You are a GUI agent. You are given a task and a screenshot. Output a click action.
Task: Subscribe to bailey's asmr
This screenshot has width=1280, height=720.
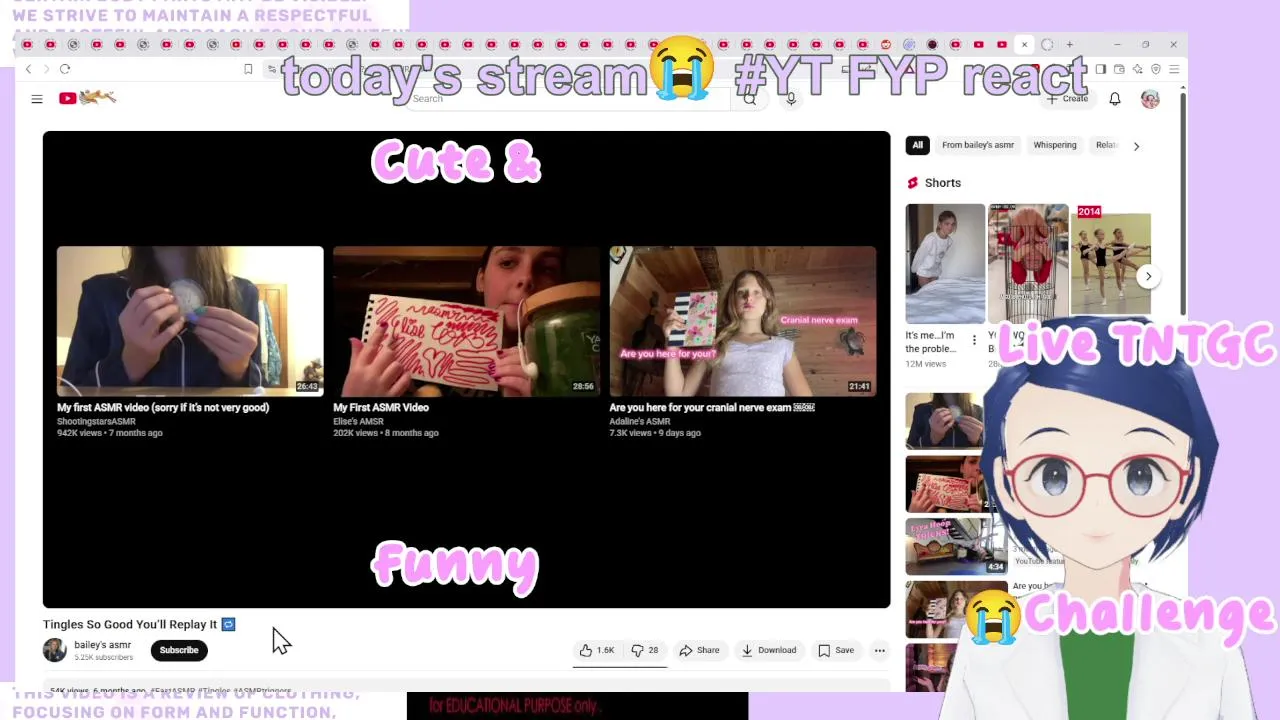coord(179,650)
